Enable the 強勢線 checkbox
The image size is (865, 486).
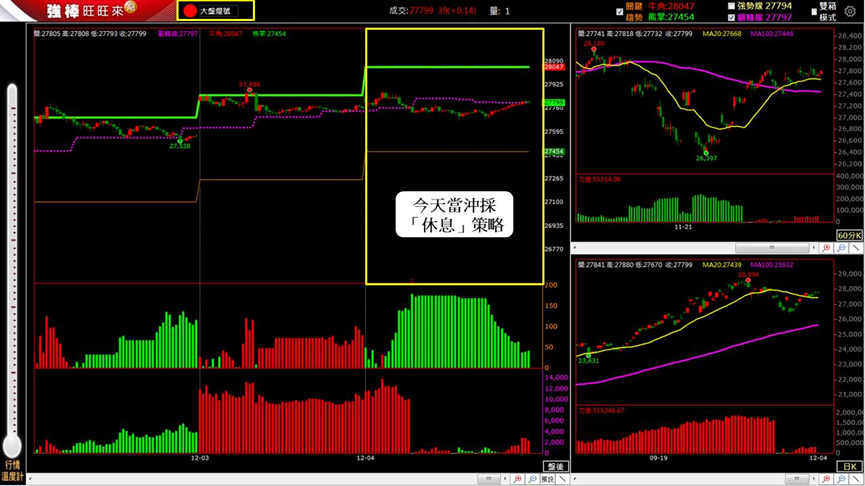[x=731, y=6]
